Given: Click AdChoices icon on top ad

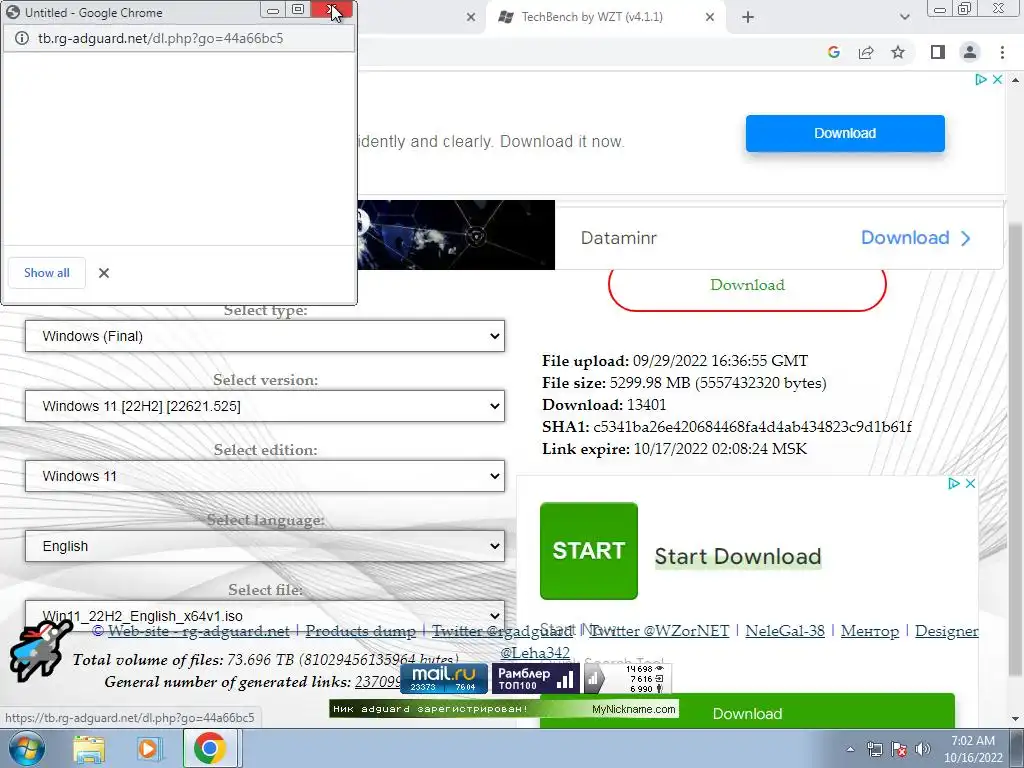Looking at the screenshot, I should point(980,80).
